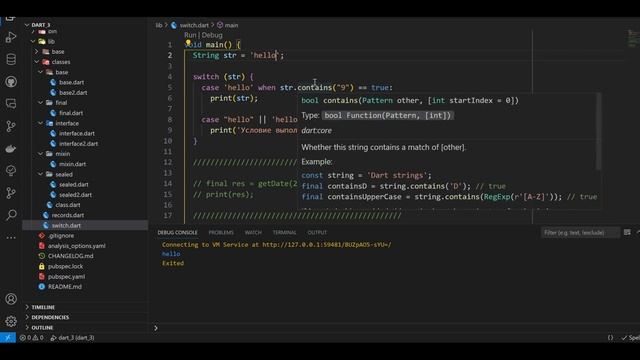The image size is (640, 360).
Task: Open the VM Service URL in debug console
Action: coord(327,244)
